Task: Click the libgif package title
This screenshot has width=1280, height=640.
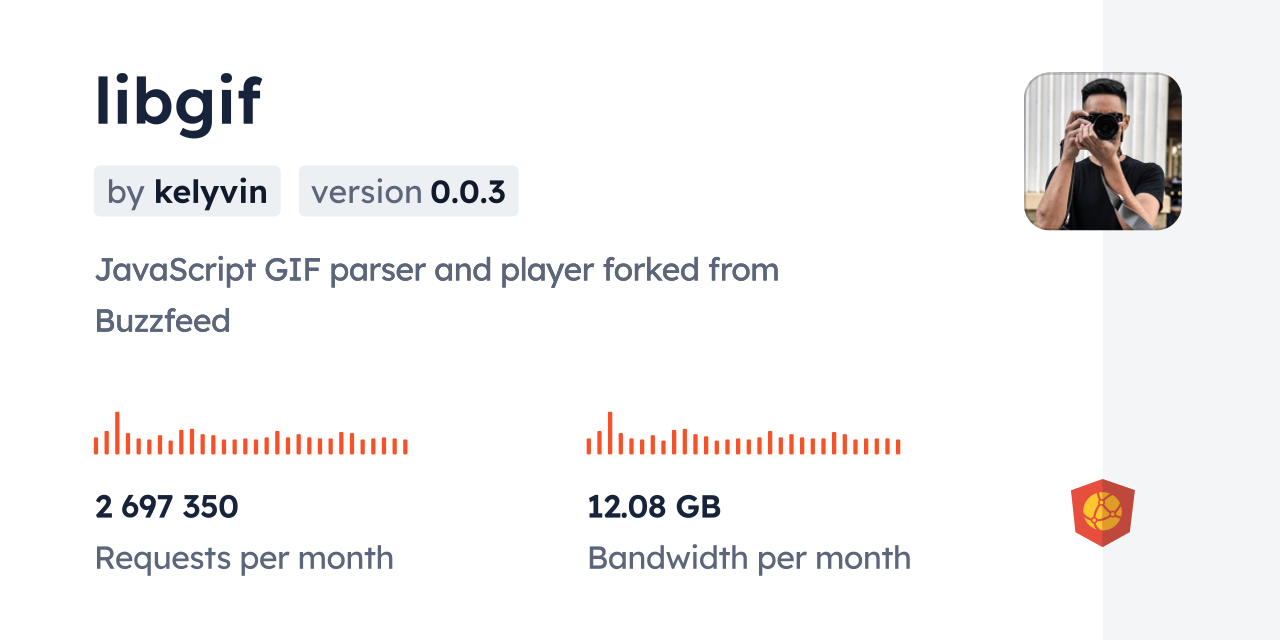Action: click(x=178, y=102)
